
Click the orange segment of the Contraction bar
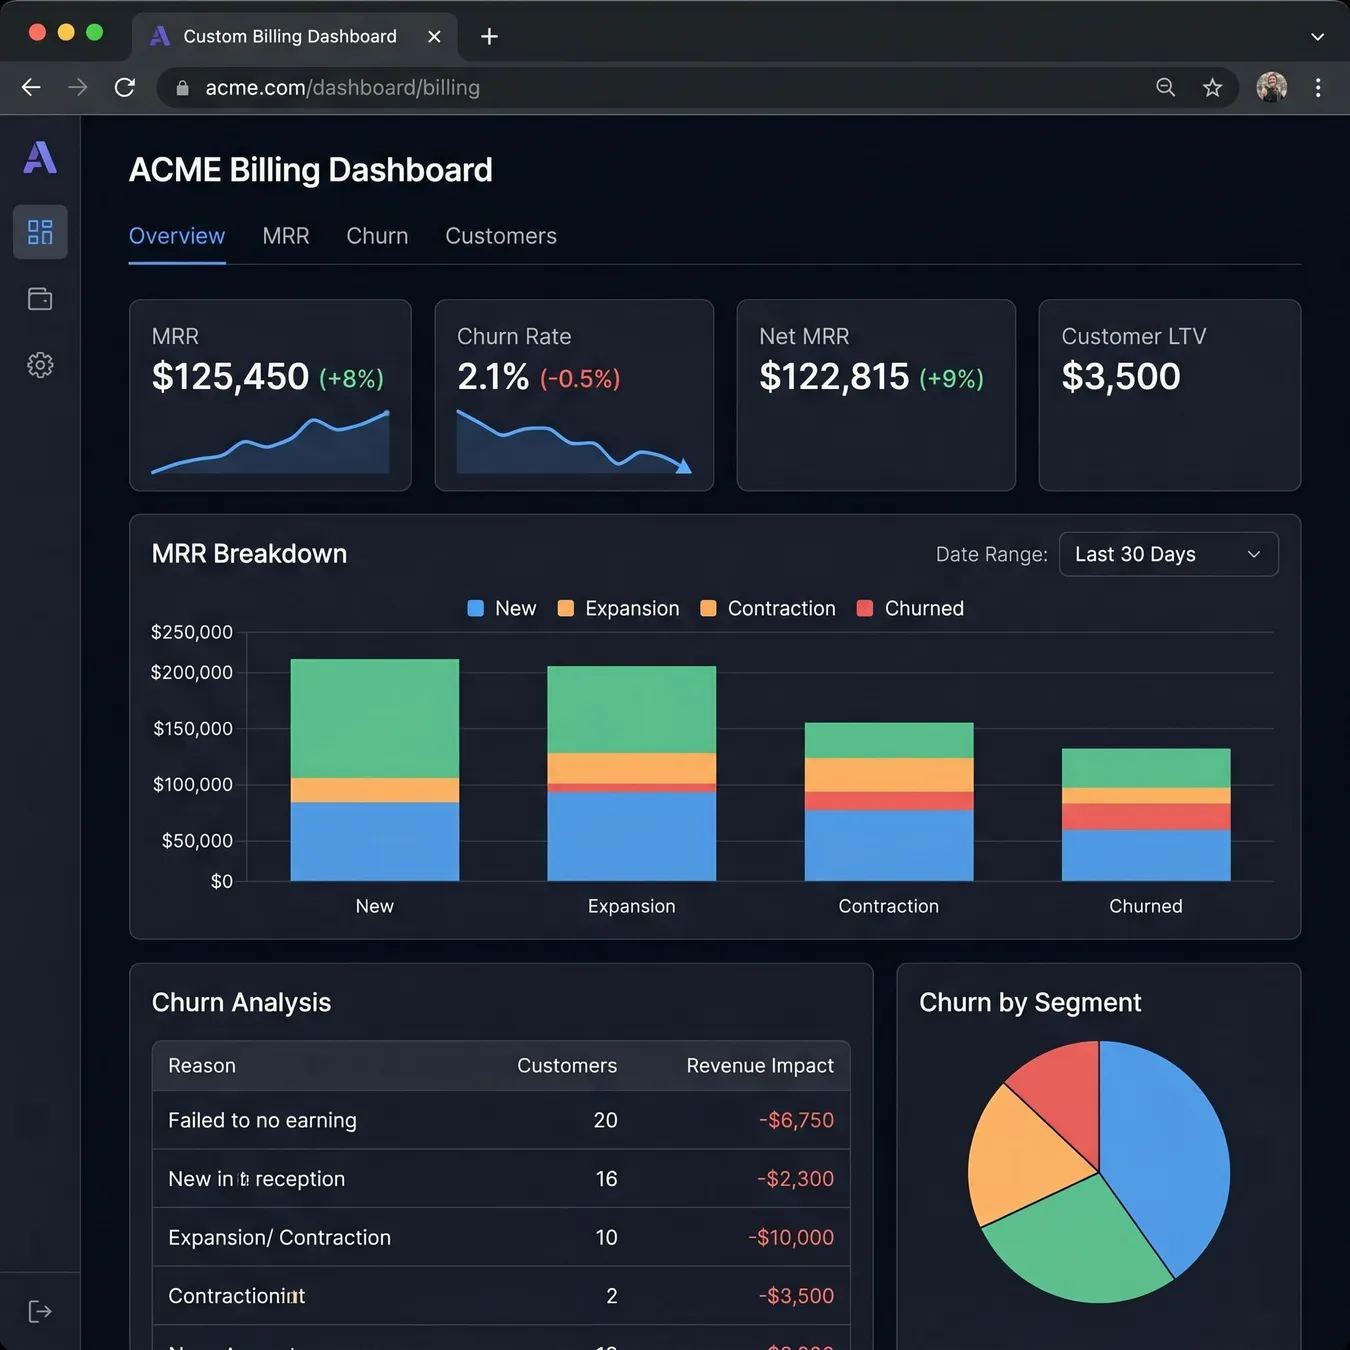click(x=889, y=775)
